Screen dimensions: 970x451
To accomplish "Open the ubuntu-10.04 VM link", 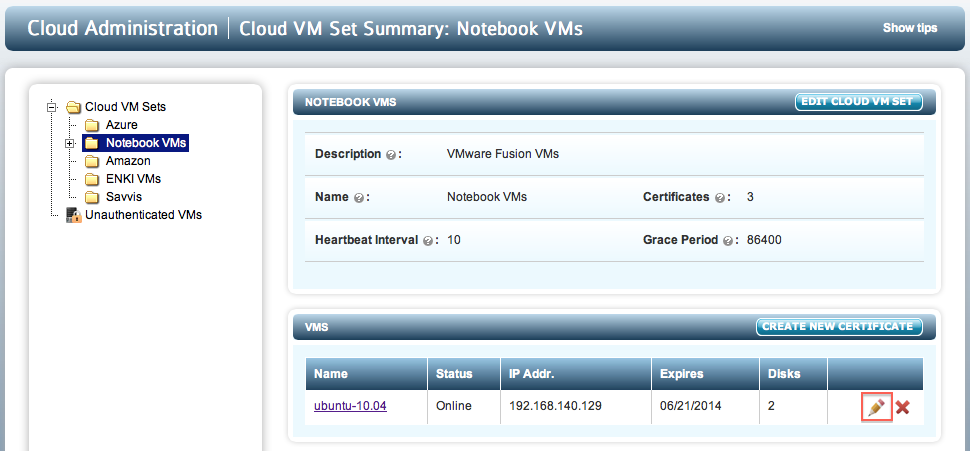I will pos(350,406).
